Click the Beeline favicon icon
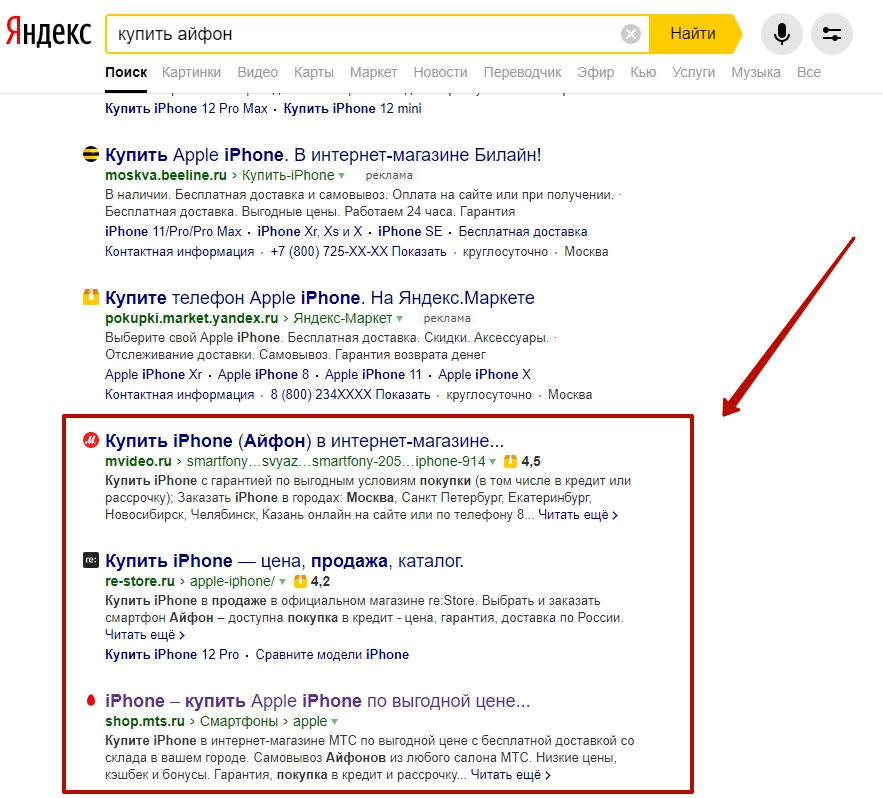Image resolution: width=883 pixels, height=798 pixels. tap(91, 154)
